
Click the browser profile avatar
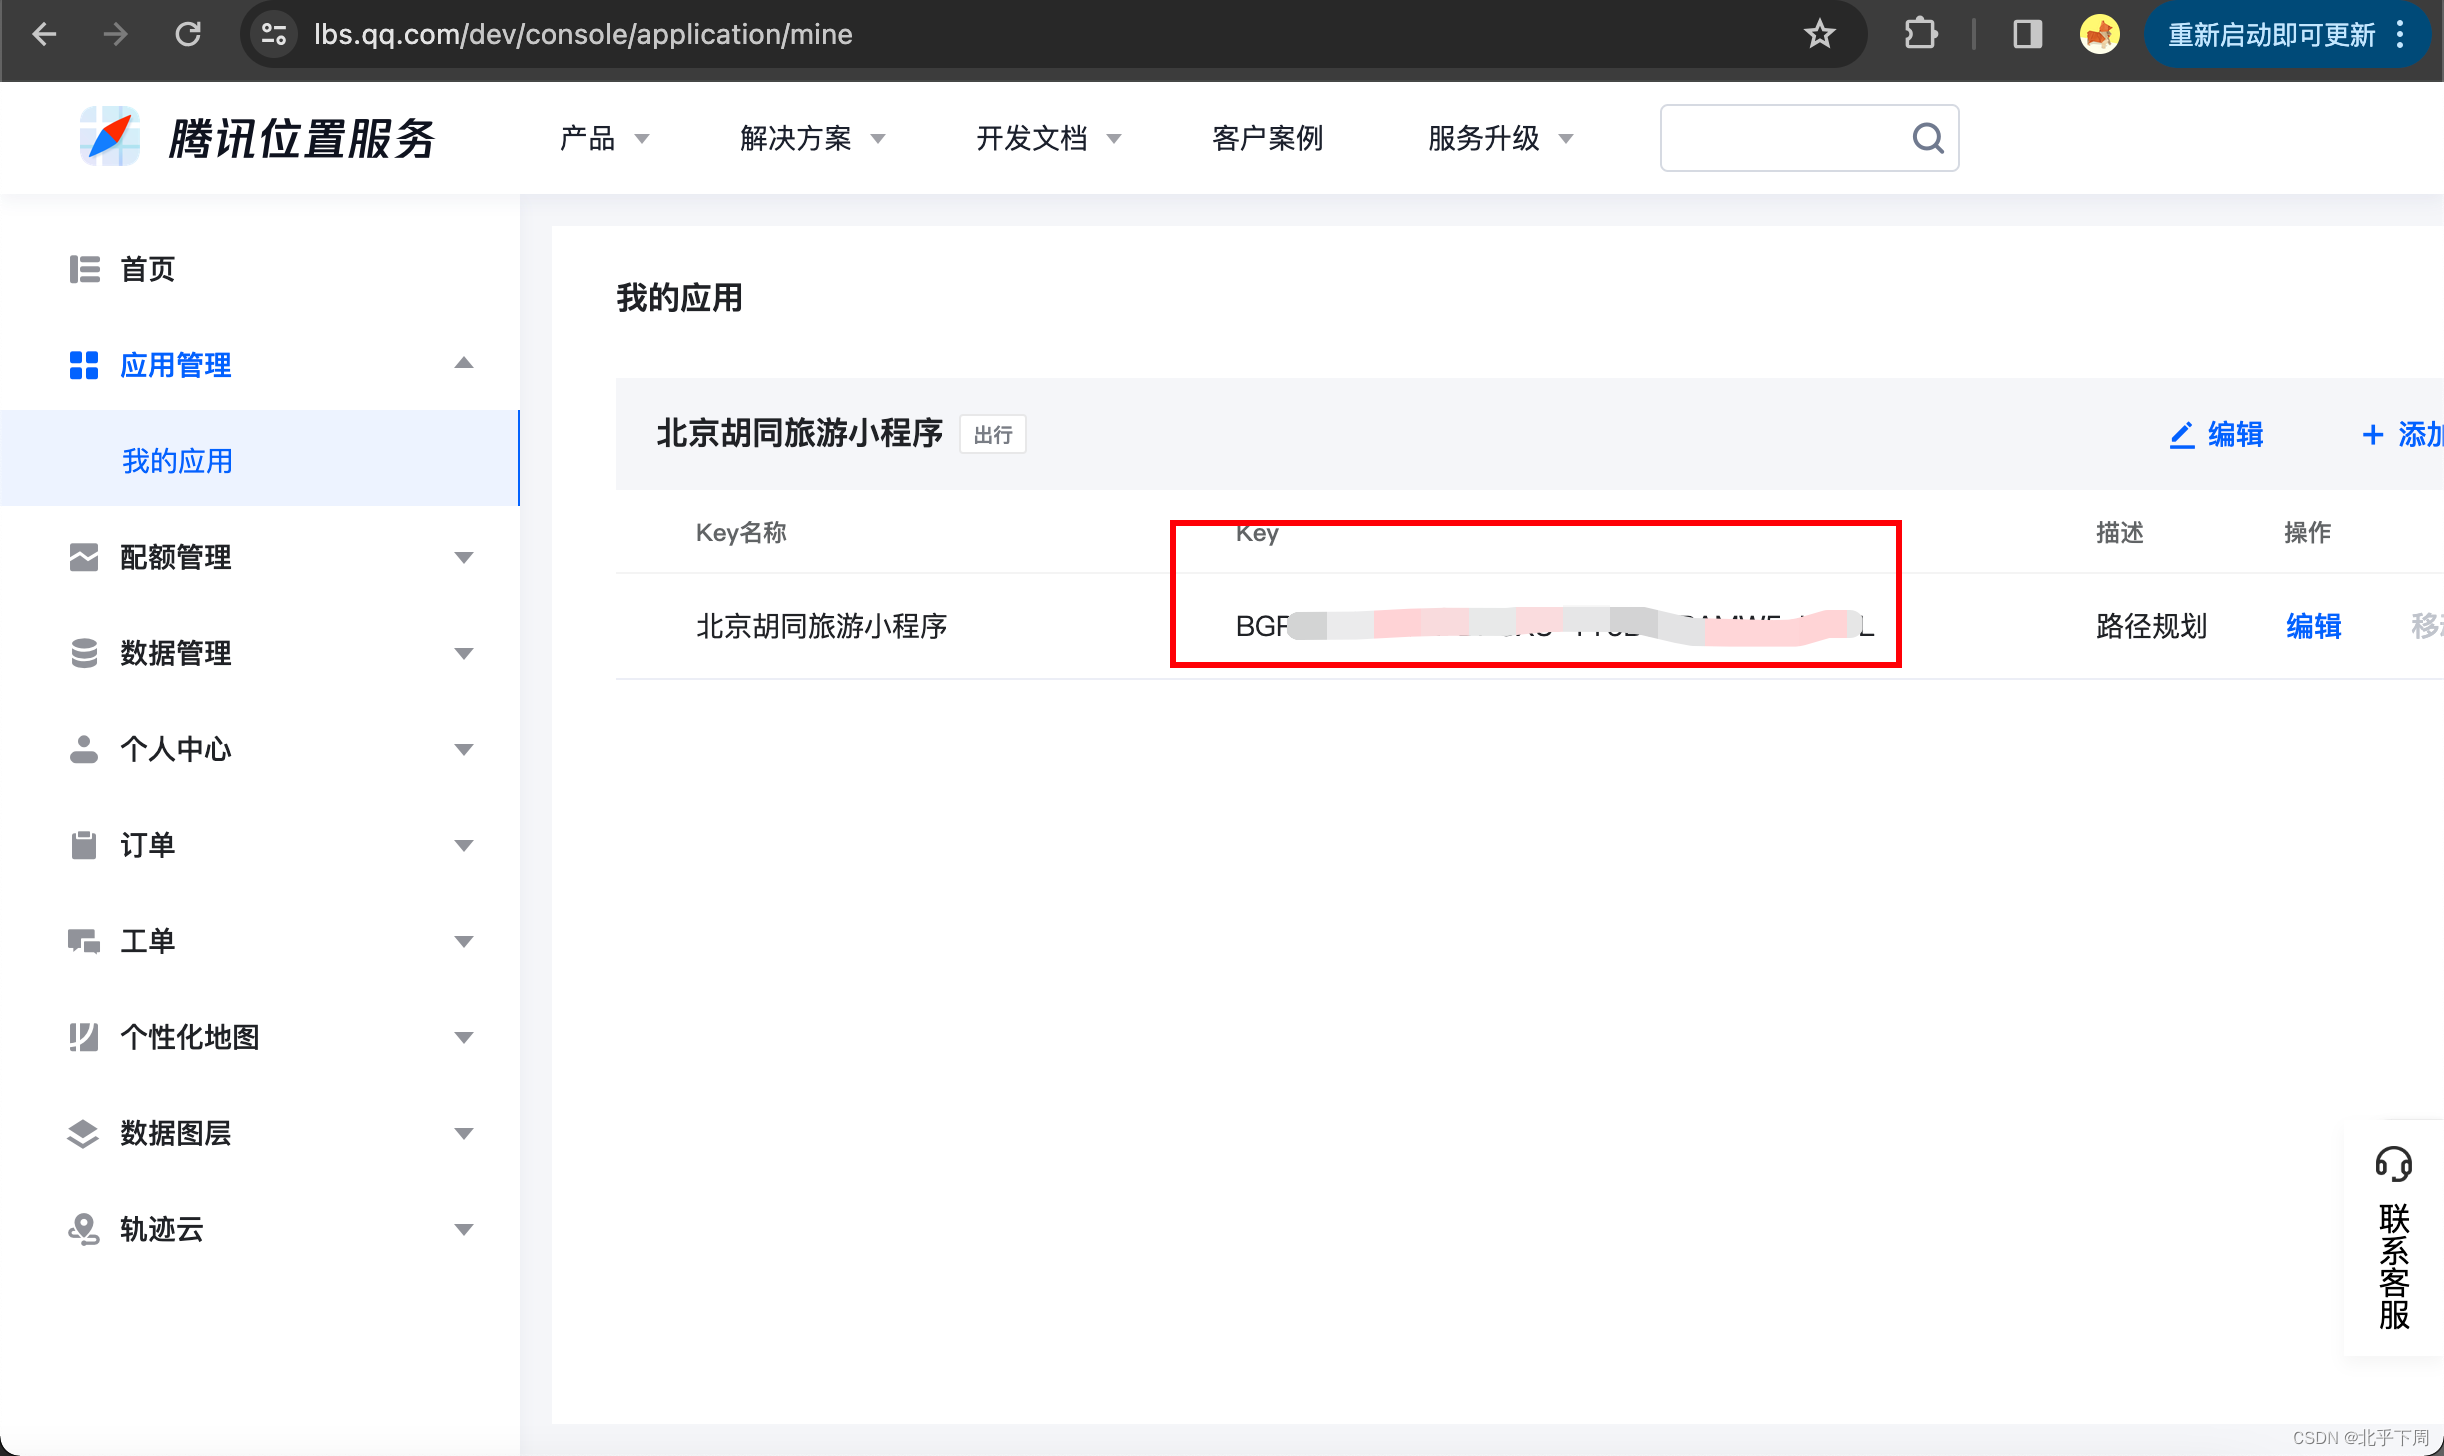[x=2099, y=34]
